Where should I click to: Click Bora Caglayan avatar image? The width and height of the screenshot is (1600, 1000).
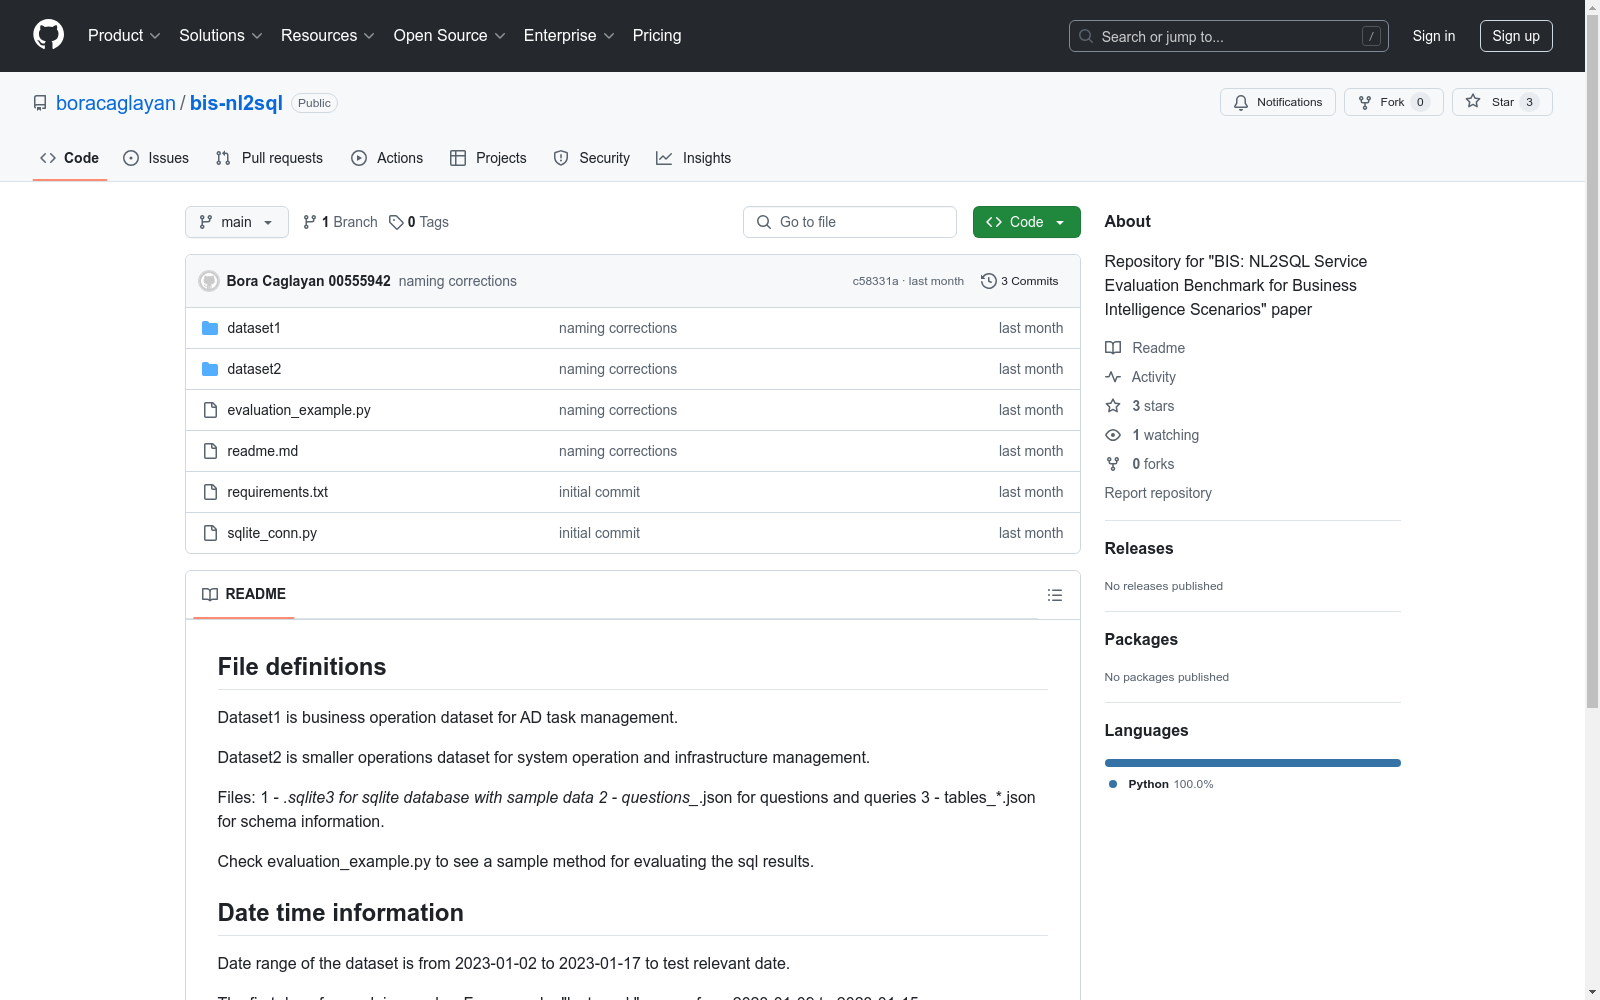(209, 281)
